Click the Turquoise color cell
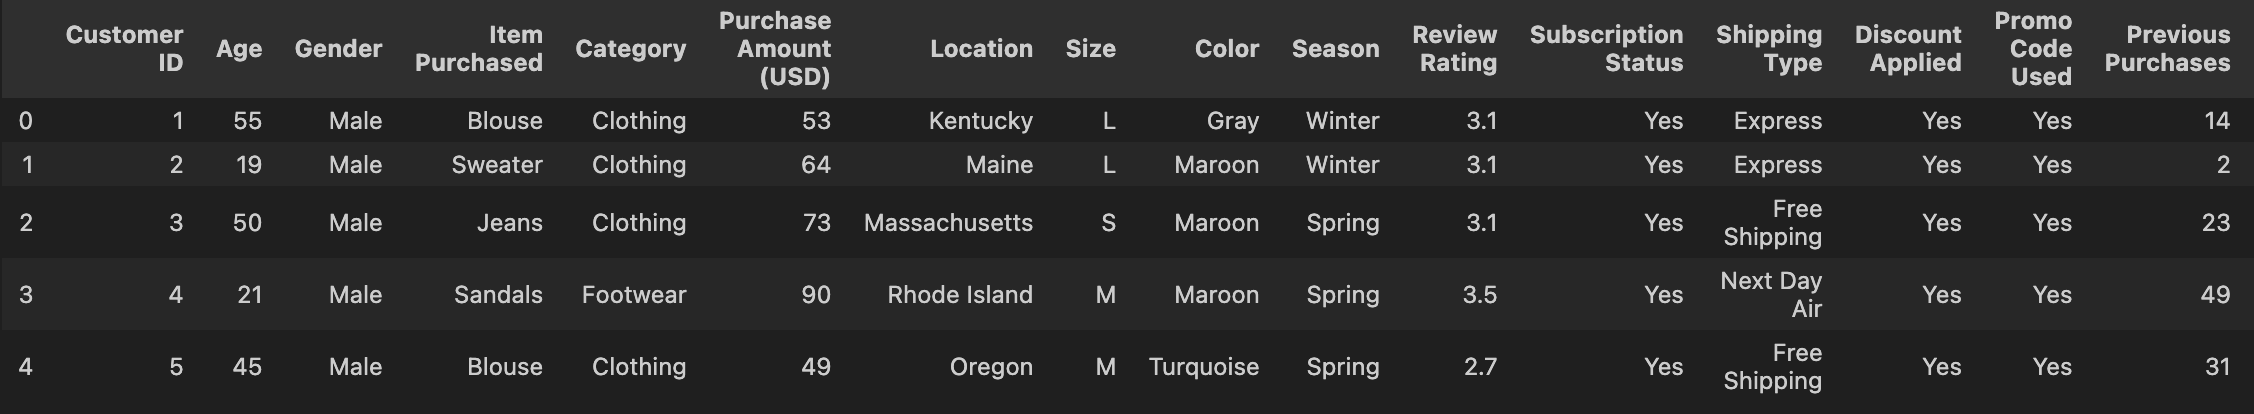 [x=1204, y=367]
